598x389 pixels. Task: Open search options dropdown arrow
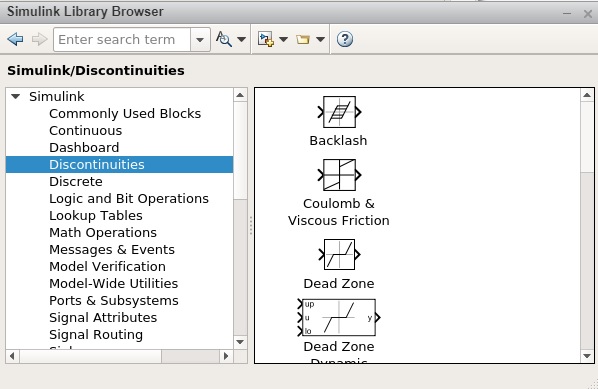click(241, 39)
